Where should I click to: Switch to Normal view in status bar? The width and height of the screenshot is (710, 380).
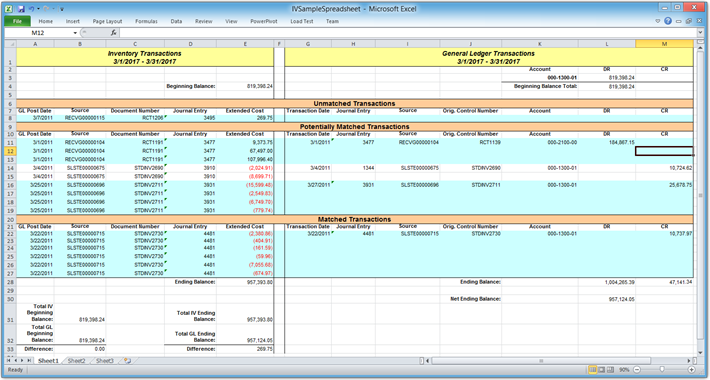593,370
